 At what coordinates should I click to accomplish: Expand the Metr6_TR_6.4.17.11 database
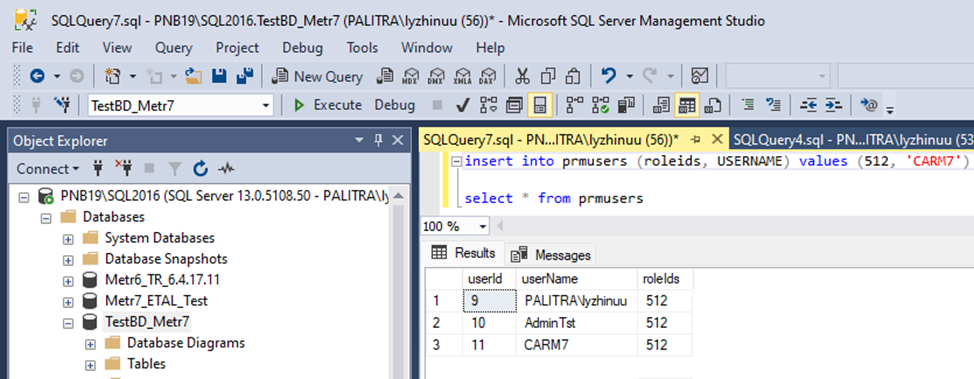pyautogui.click(x=68, y=281)
